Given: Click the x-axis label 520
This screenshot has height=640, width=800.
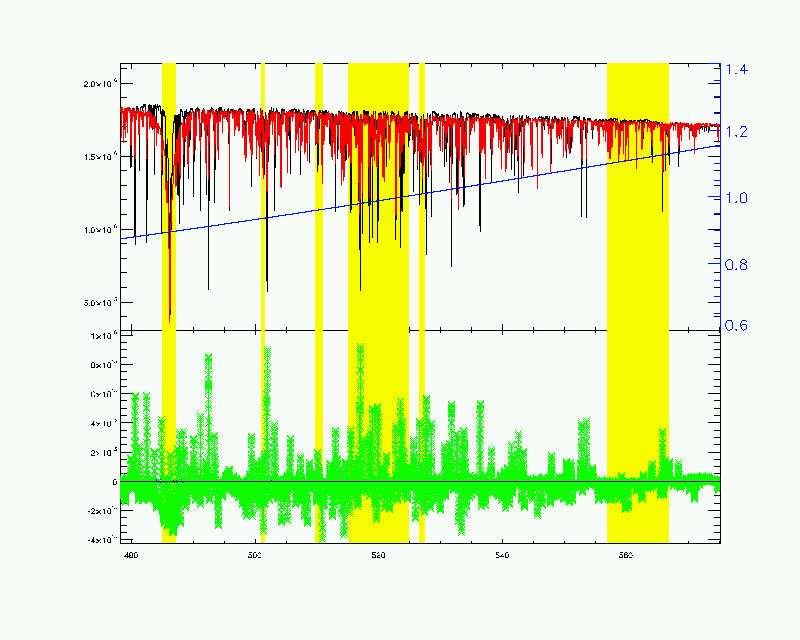Looking at the screenshot, I should point(378,555).
